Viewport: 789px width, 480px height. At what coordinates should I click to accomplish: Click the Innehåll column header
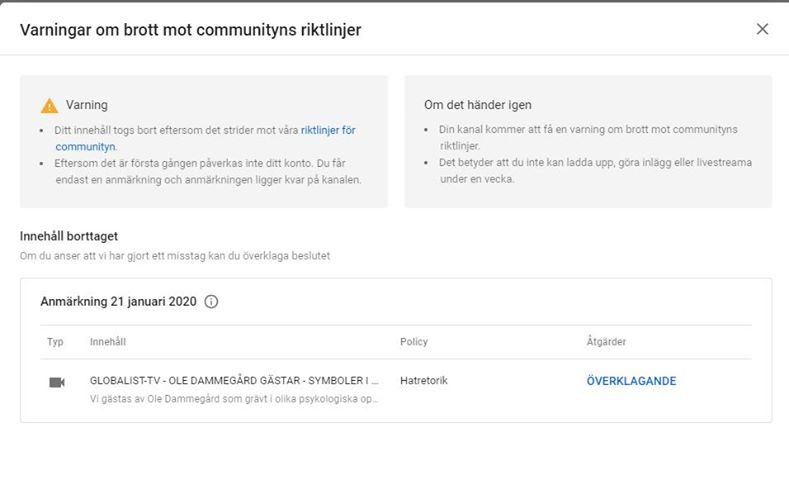108,342
